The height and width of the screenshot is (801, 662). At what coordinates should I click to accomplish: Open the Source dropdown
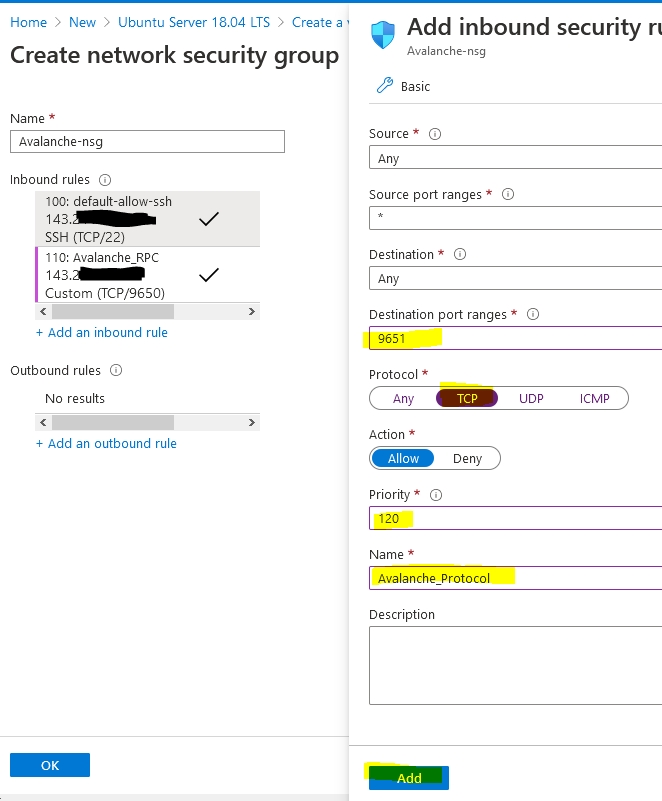pyautogui.click(x=515, y=158)
